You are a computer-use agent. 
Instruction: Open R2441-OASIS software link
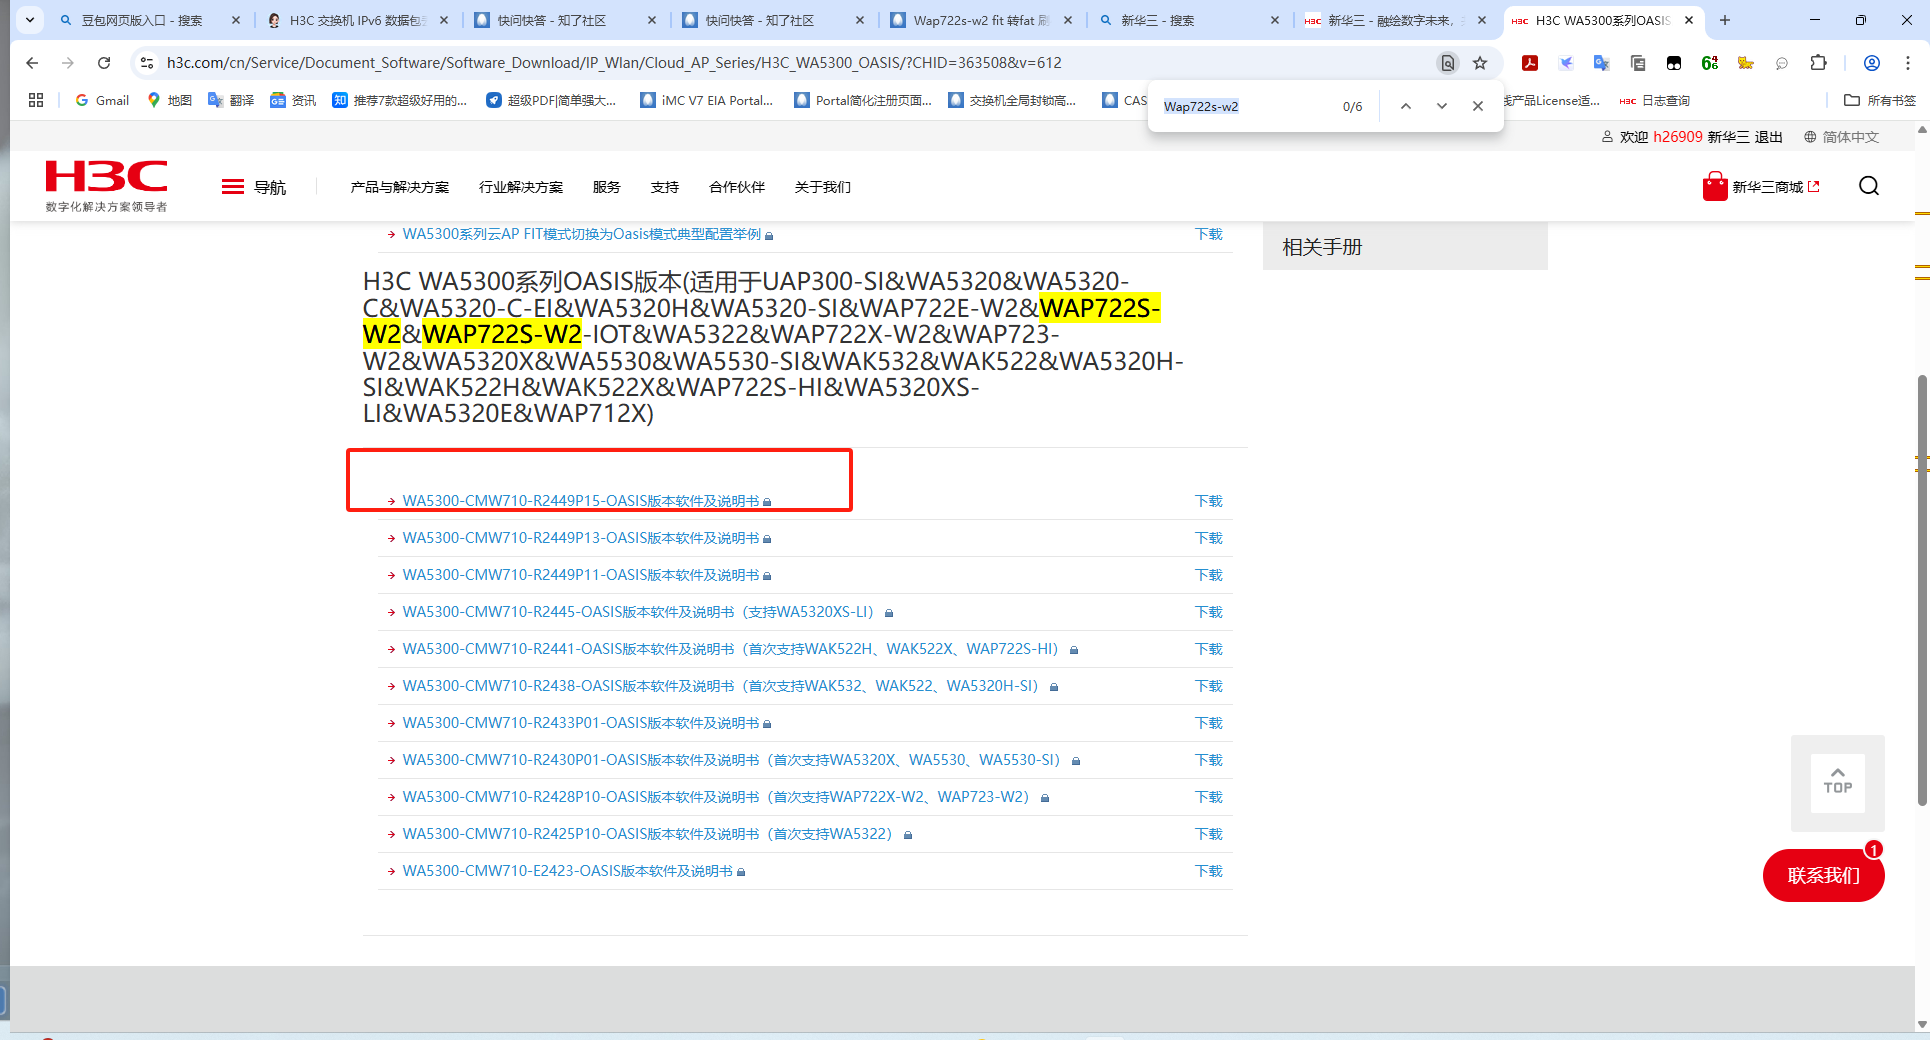tap(733, 649)
